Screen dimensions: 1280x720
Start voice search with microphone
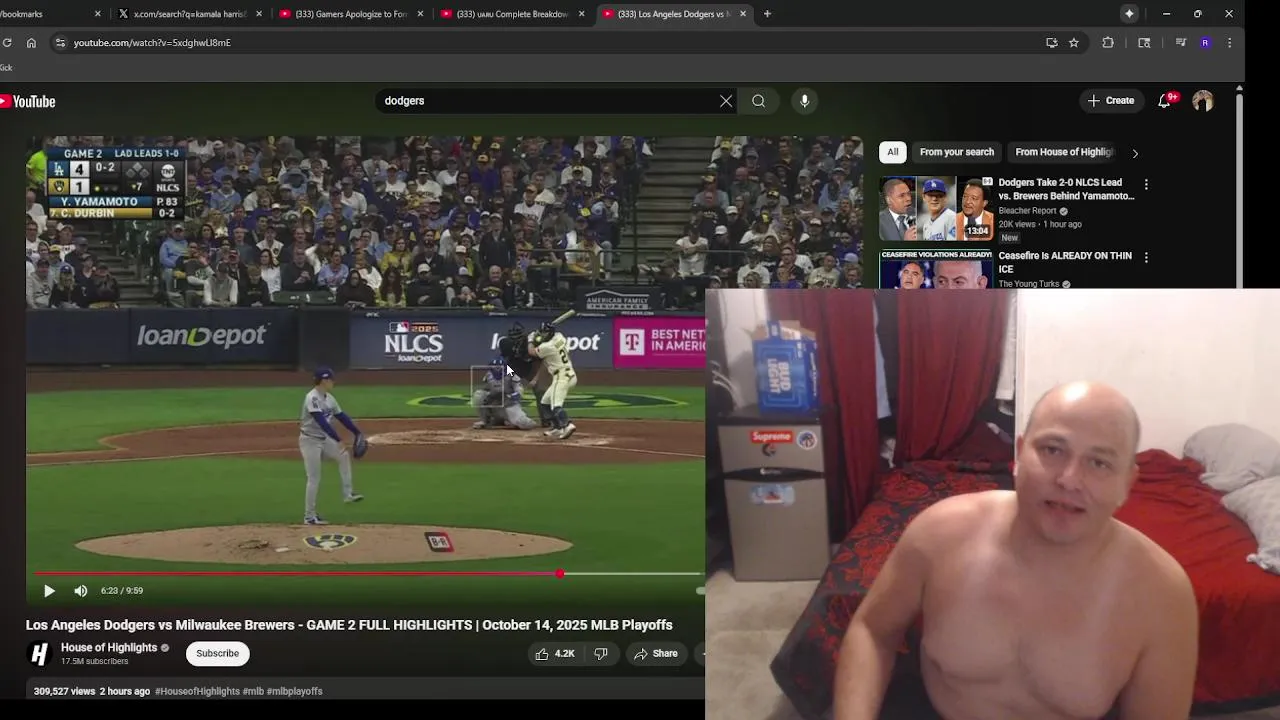tap(804, 101)
